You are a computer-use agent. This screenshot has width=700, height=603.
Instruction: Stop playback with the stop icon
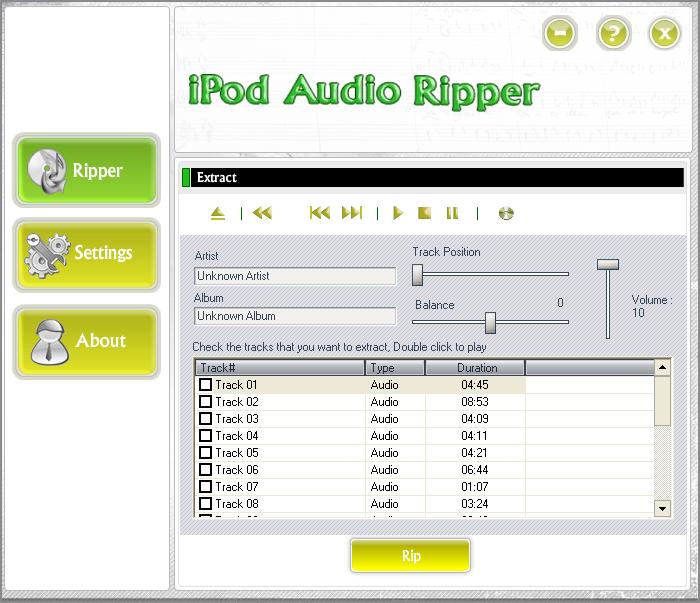click(425, 213)
